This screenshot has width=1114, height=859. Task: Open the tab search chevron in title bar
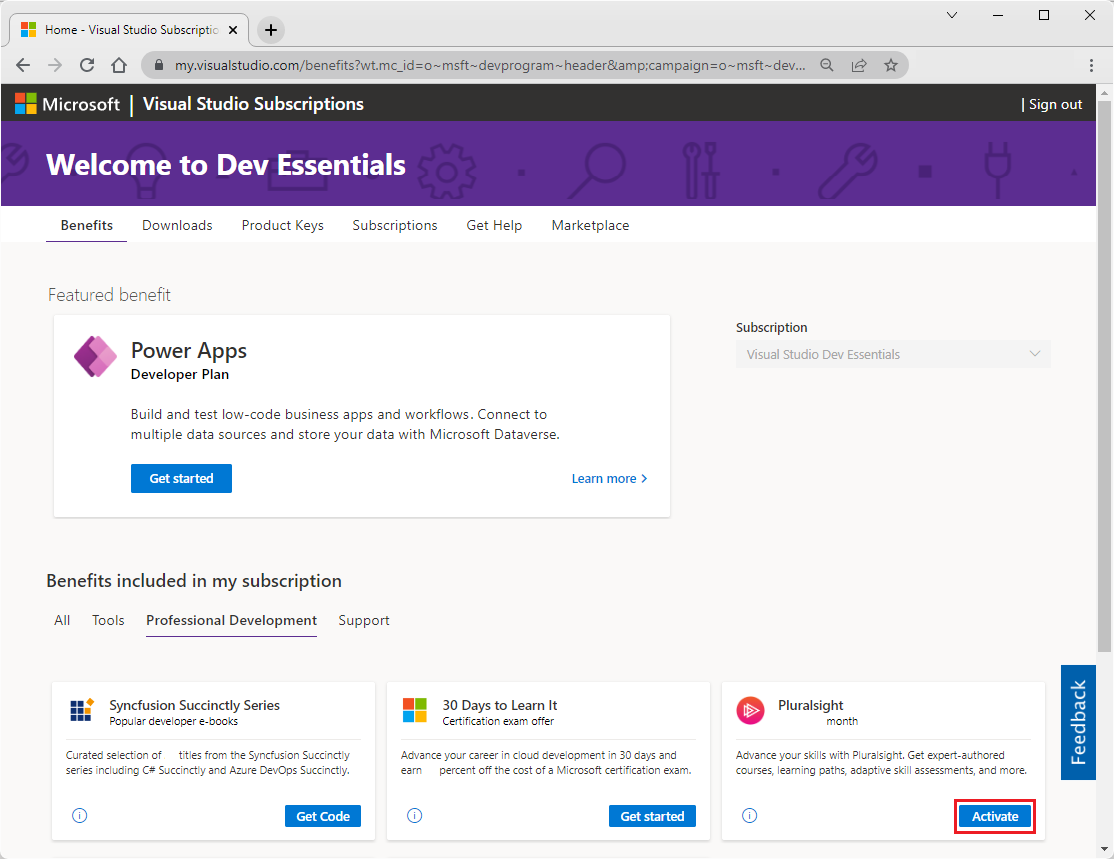point(951,15)
